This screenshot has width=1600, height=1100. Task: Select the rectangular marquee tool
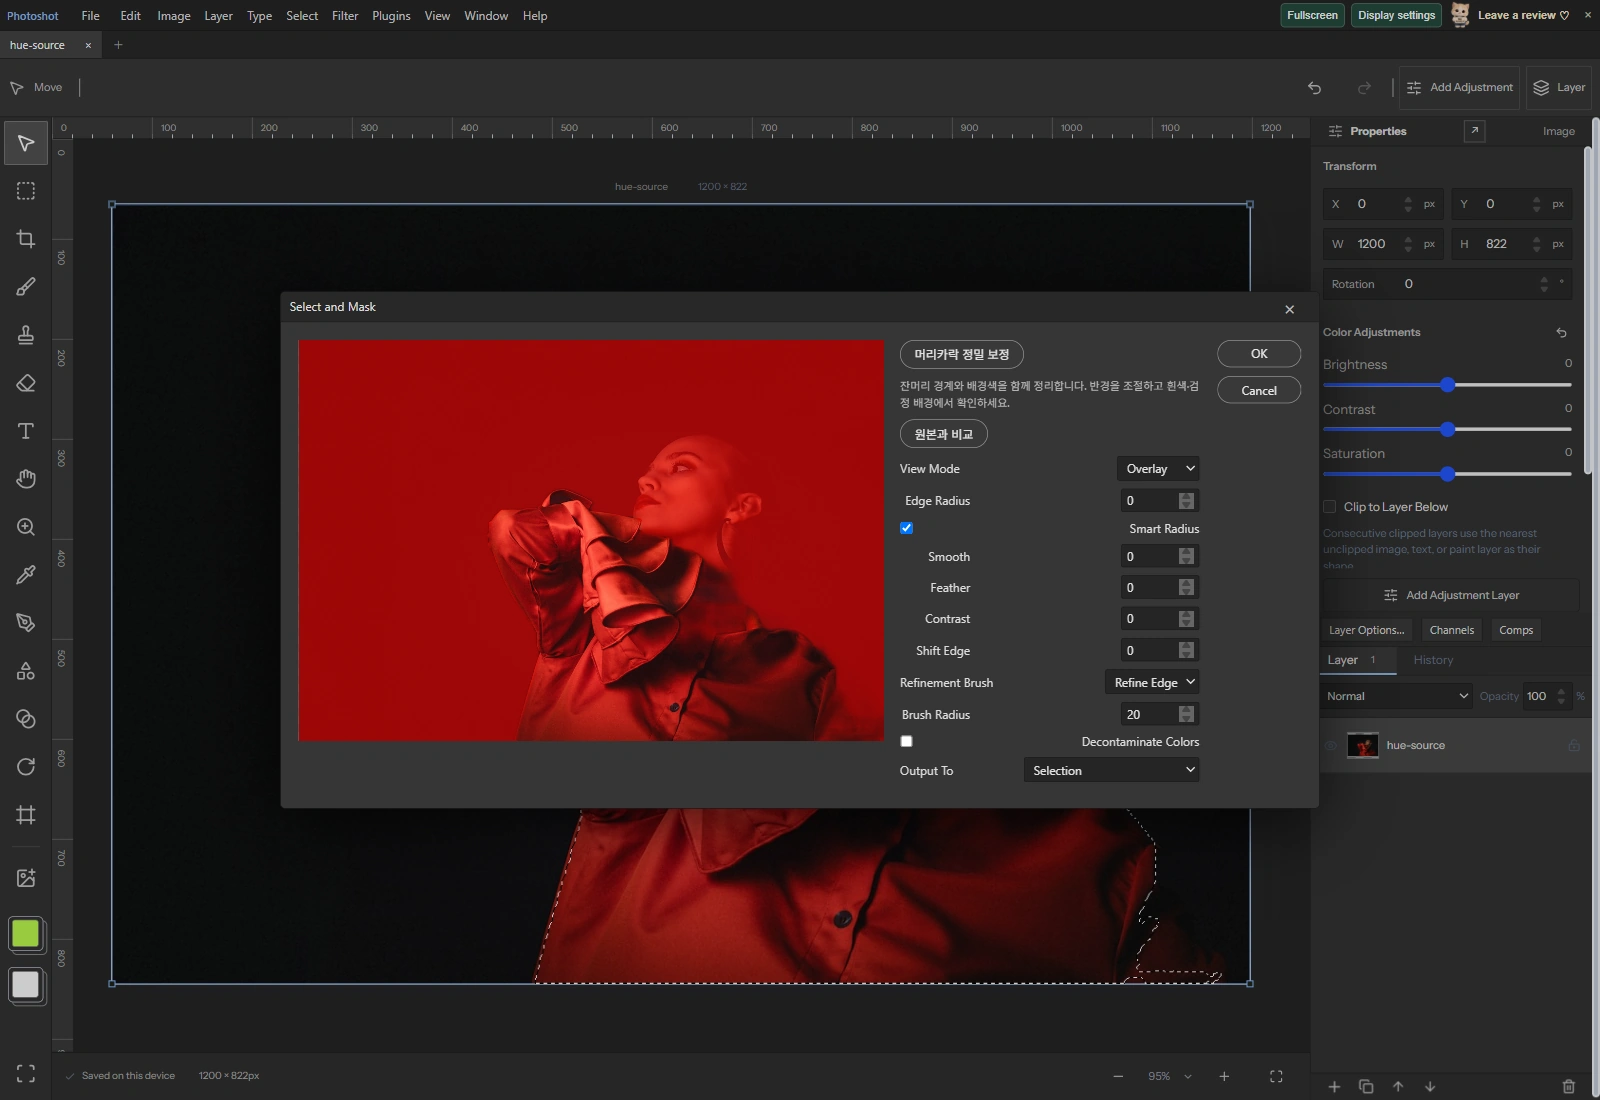(x=26, y=191)
